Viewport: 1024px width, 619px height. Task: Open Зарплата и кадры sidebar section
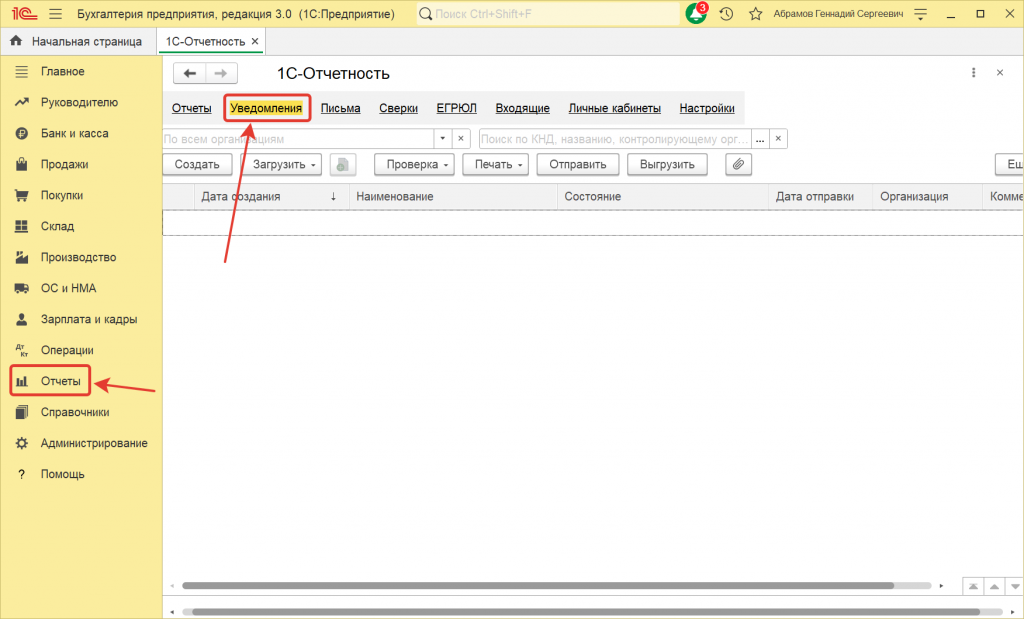[x=89, y=320]
